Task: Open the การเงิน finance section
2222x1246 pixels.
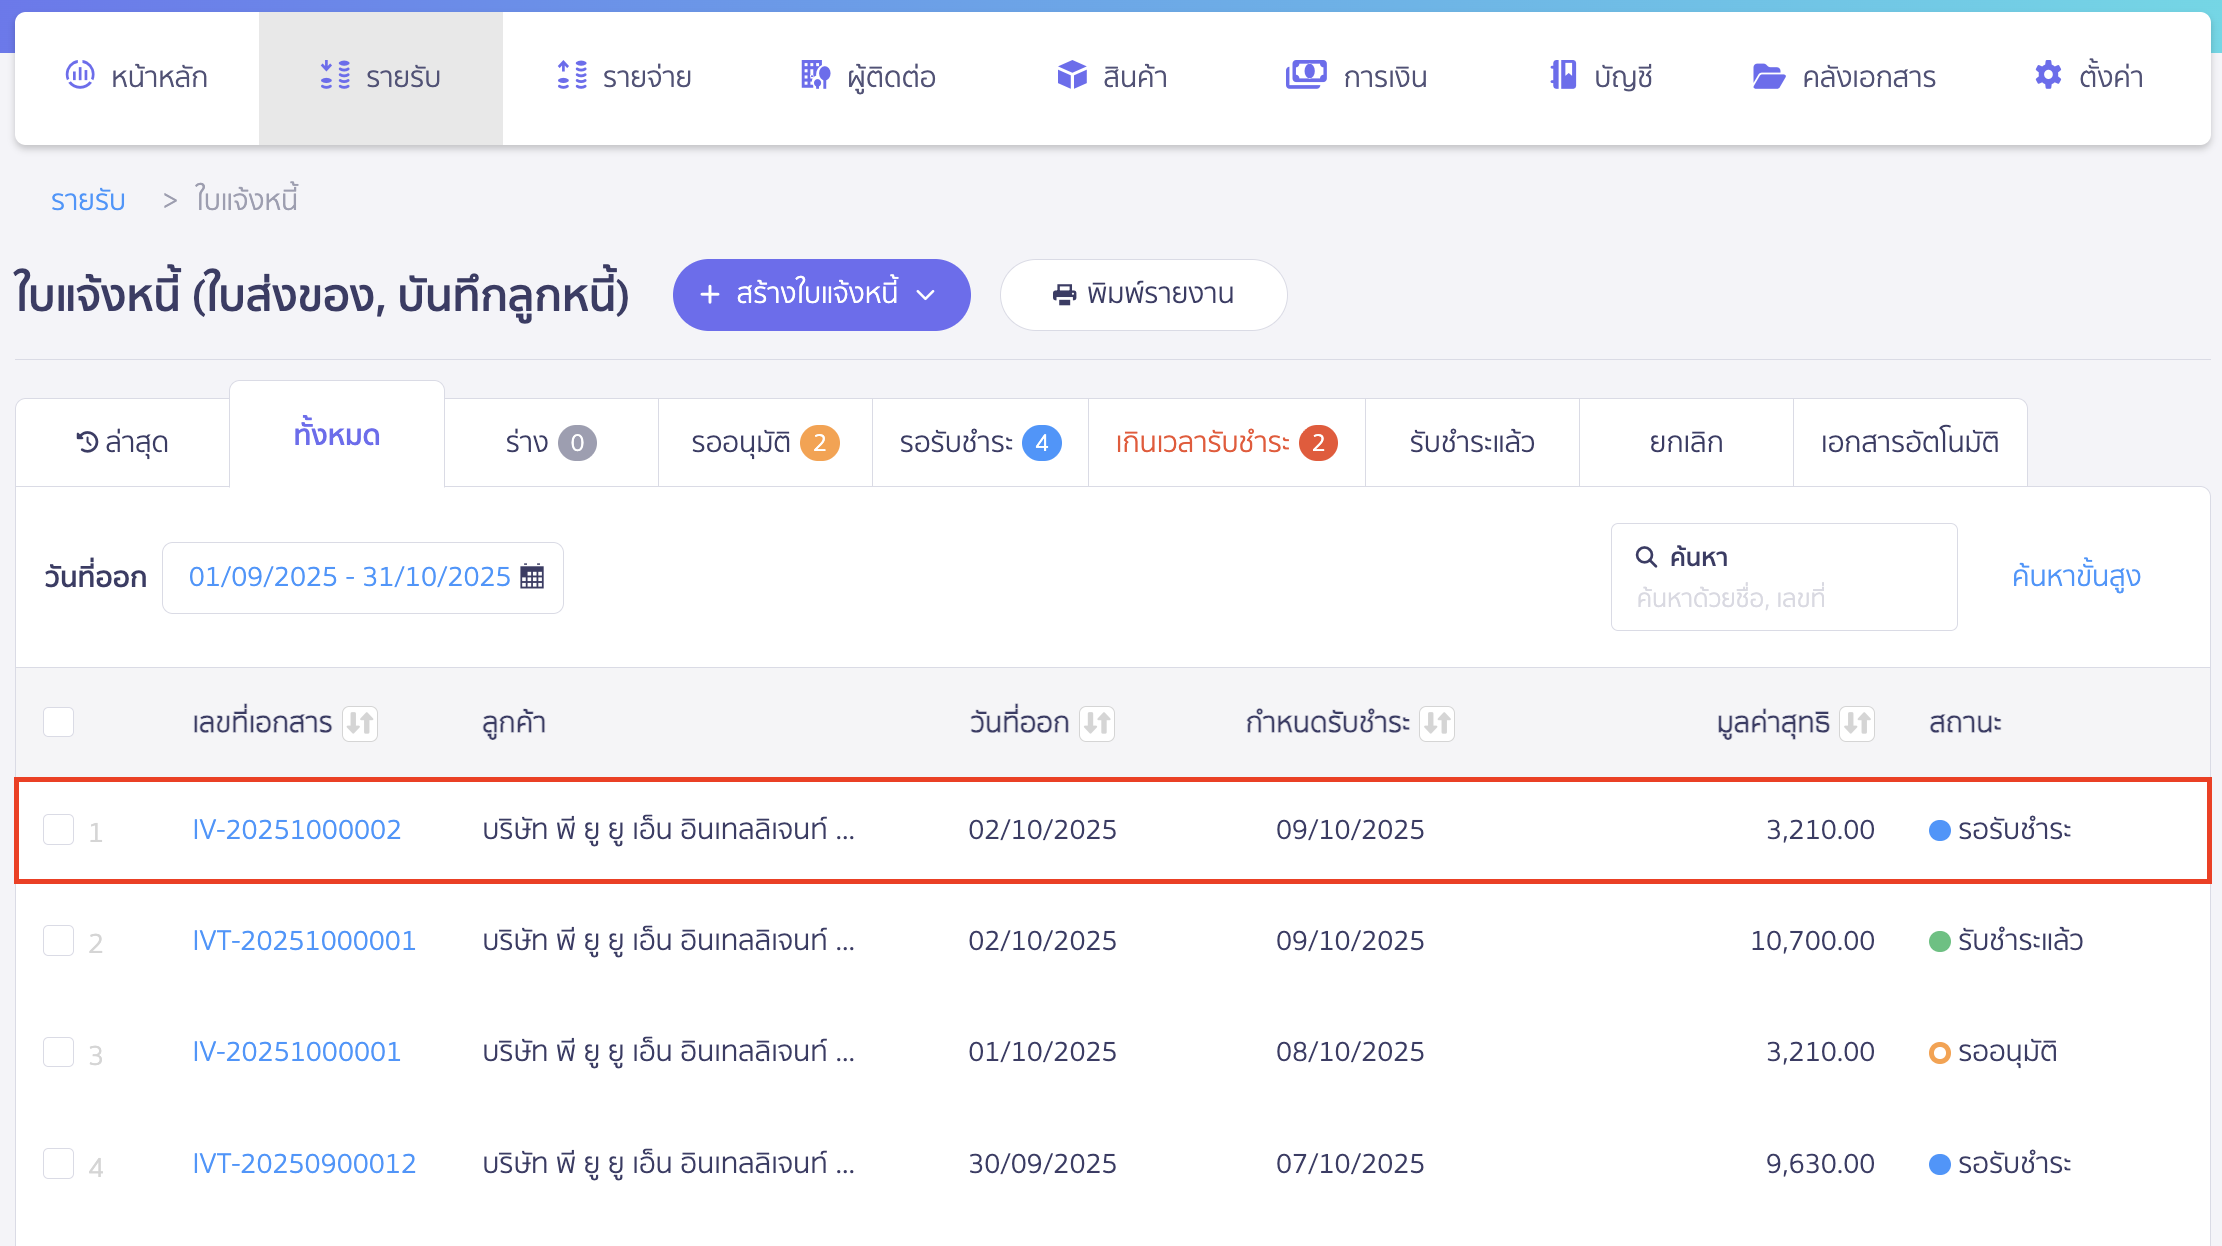Action: (1356, 76)
